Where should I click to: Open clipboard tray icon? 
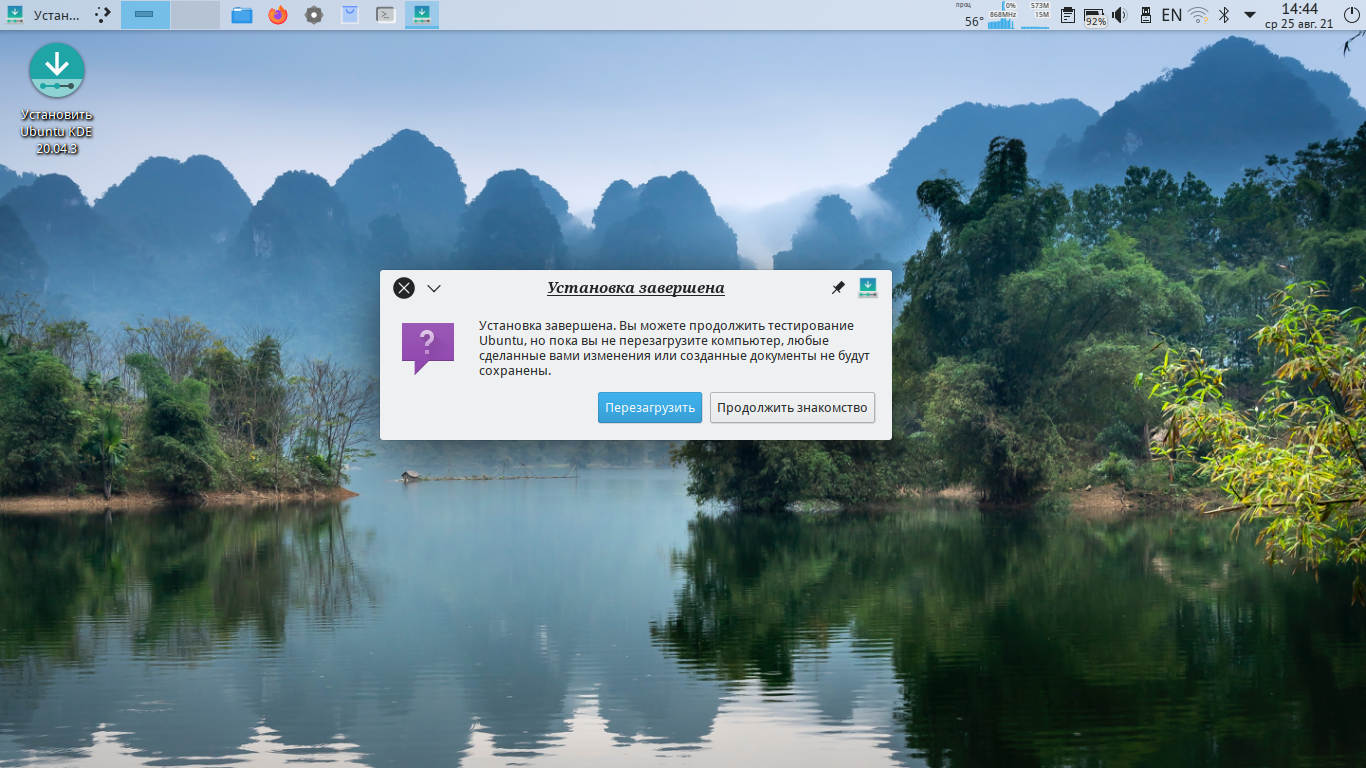[x=1068, y=15]
